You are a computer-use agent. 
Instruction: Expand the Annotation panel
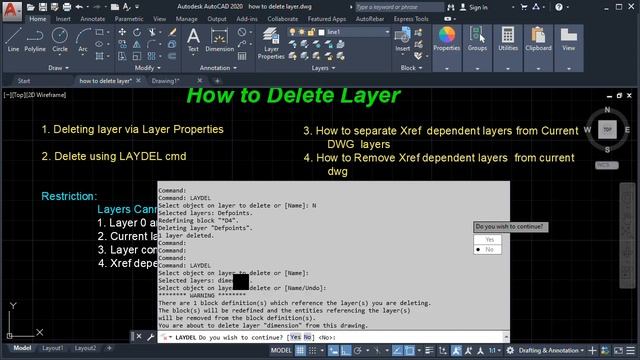pyautogui.click(x=218, y=68)
